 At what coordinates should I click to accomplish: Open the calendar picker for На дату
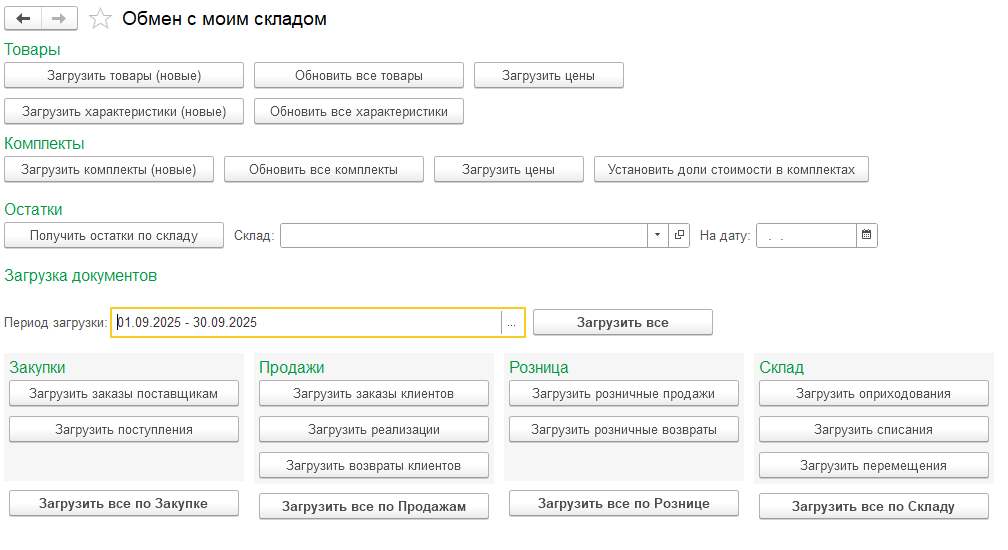point(867,235)
